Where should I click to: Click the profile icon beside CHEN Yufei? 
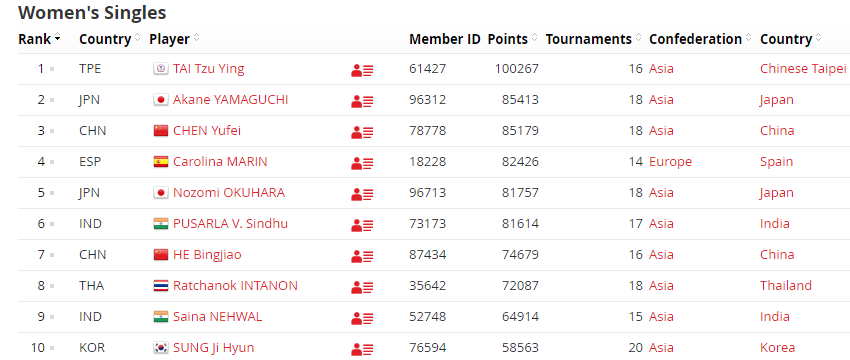click(362, 132)
